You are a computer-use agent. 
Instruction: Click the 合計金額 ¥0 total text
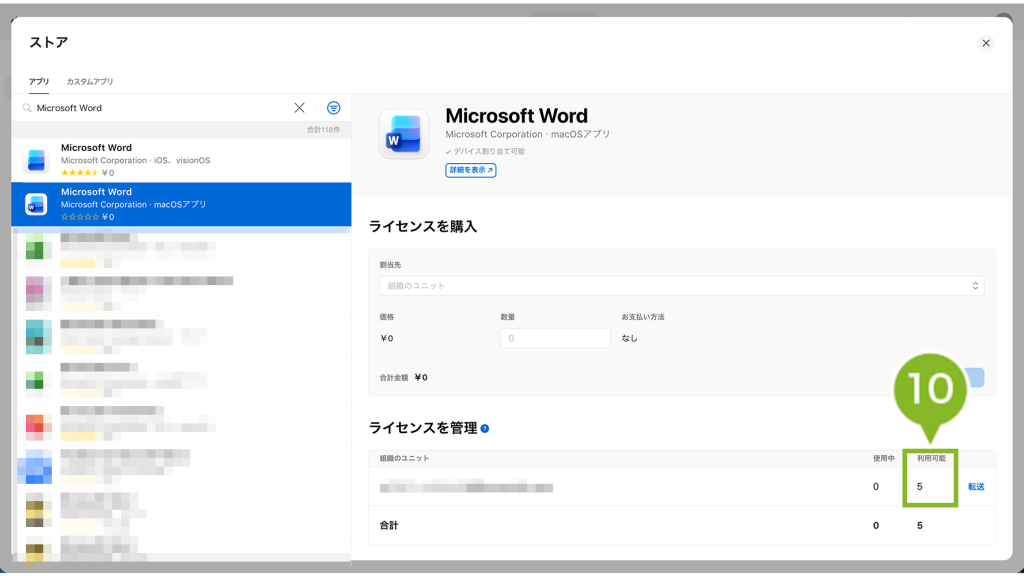tap(403, 377)
